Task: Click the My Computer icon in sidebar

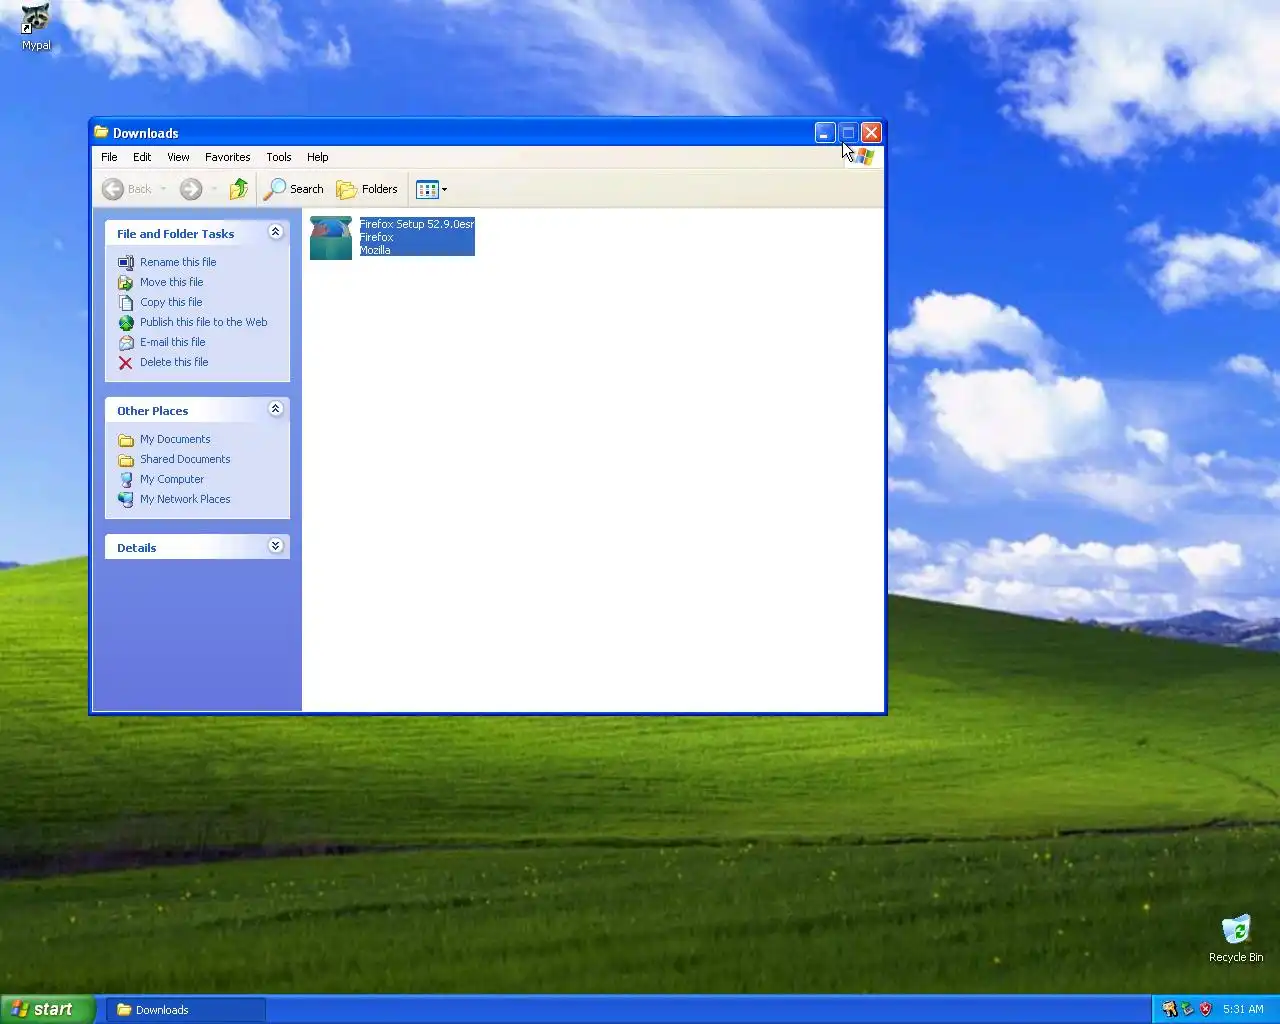Action: (x=126, y=480)
